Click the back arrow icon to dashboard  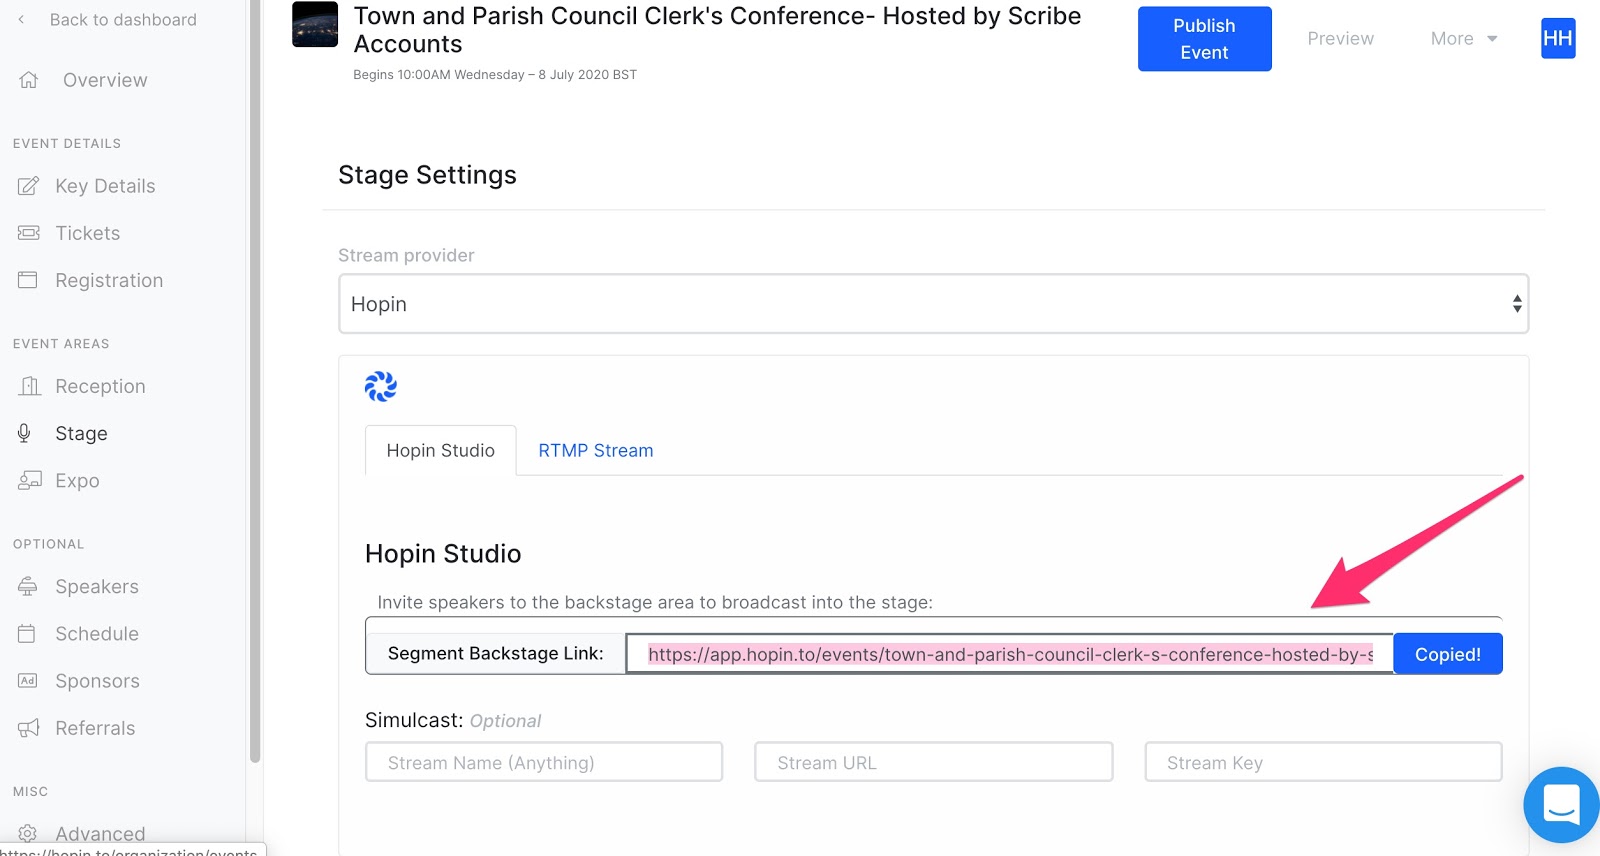coord(21,19)
